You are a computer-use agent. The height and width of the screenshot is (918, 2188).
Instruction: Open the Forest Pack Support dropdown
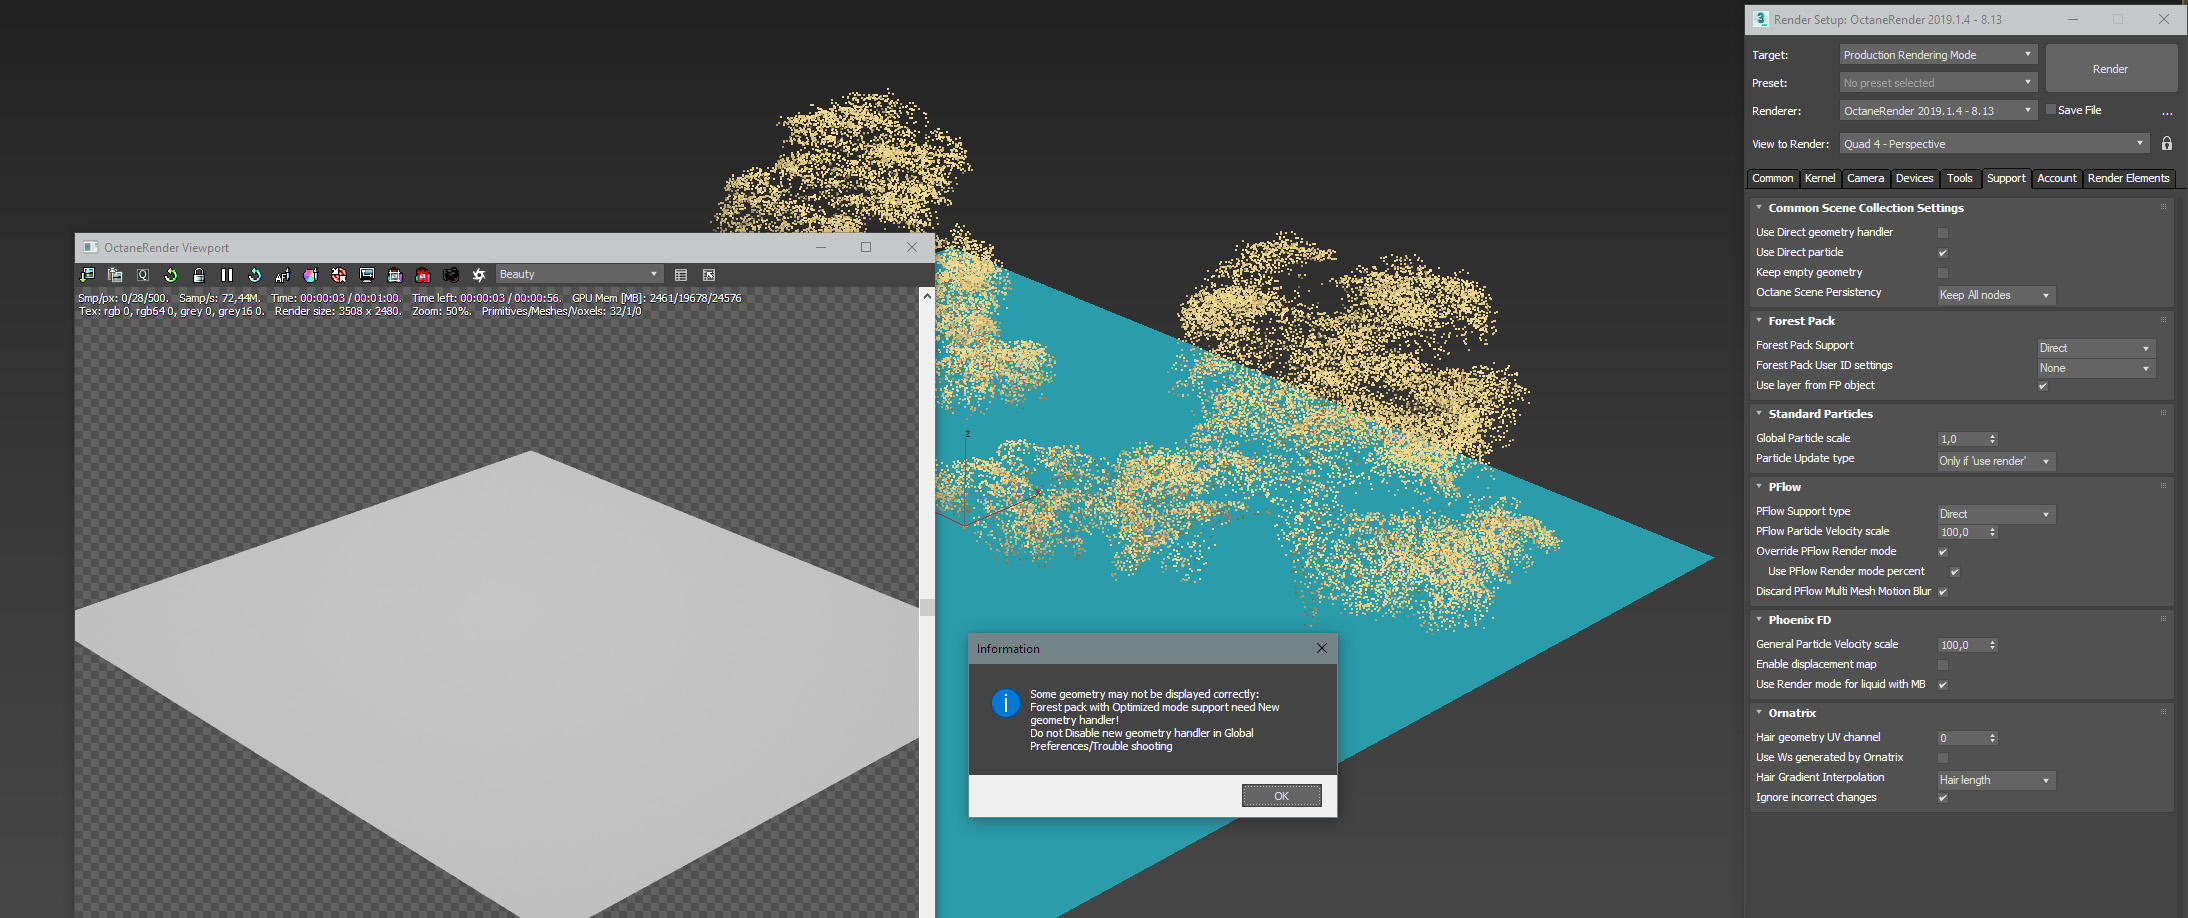2096,348
